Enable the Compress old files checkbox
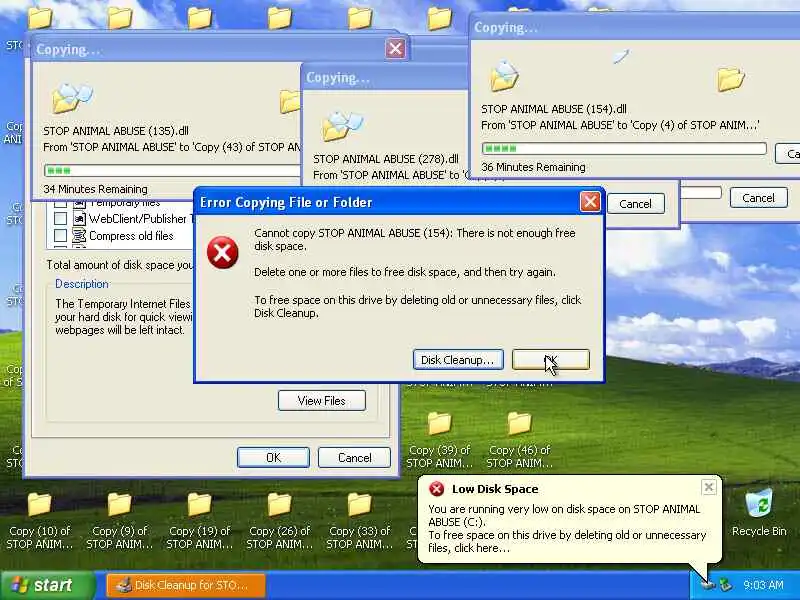The height and width of the screenshot is (600, 800). [60, 236]
